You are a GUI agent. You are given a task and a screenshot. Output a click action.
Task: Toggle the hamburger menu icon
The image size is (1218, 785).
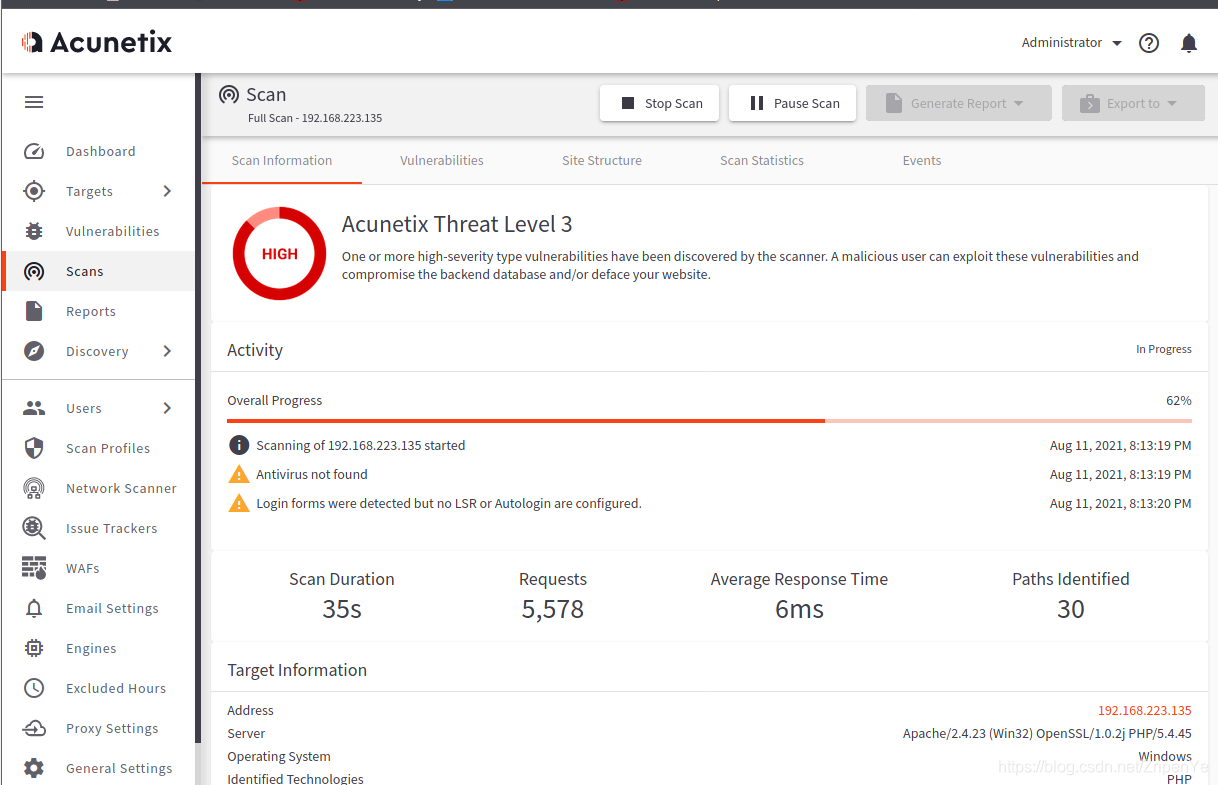pyautogui.click(x=34, y=102)
